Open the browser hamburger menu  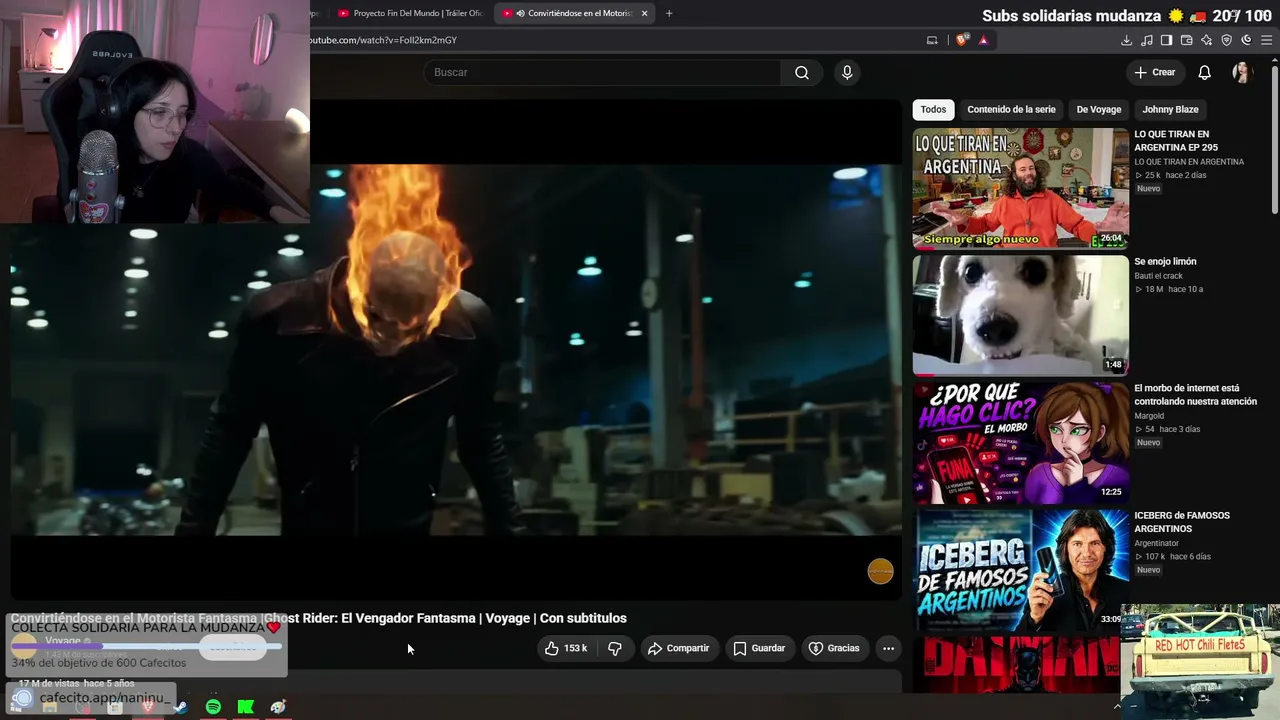click(1266, 40)
